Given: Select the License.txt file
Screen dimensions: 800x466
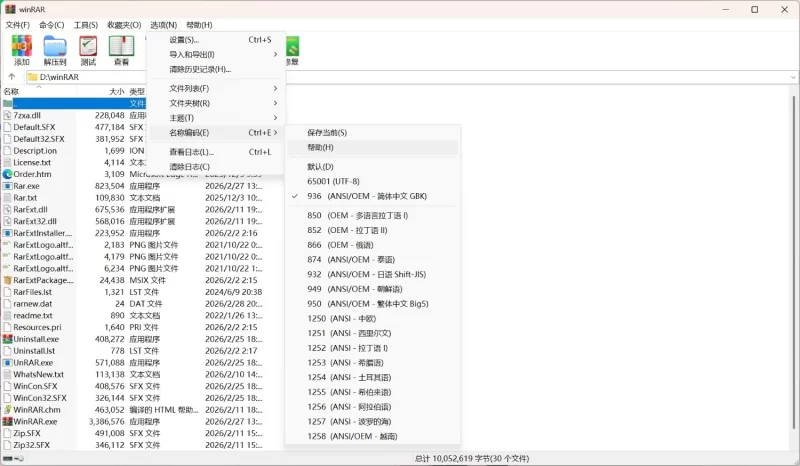Looking at the screenshot, I should [x=32, y=162].
